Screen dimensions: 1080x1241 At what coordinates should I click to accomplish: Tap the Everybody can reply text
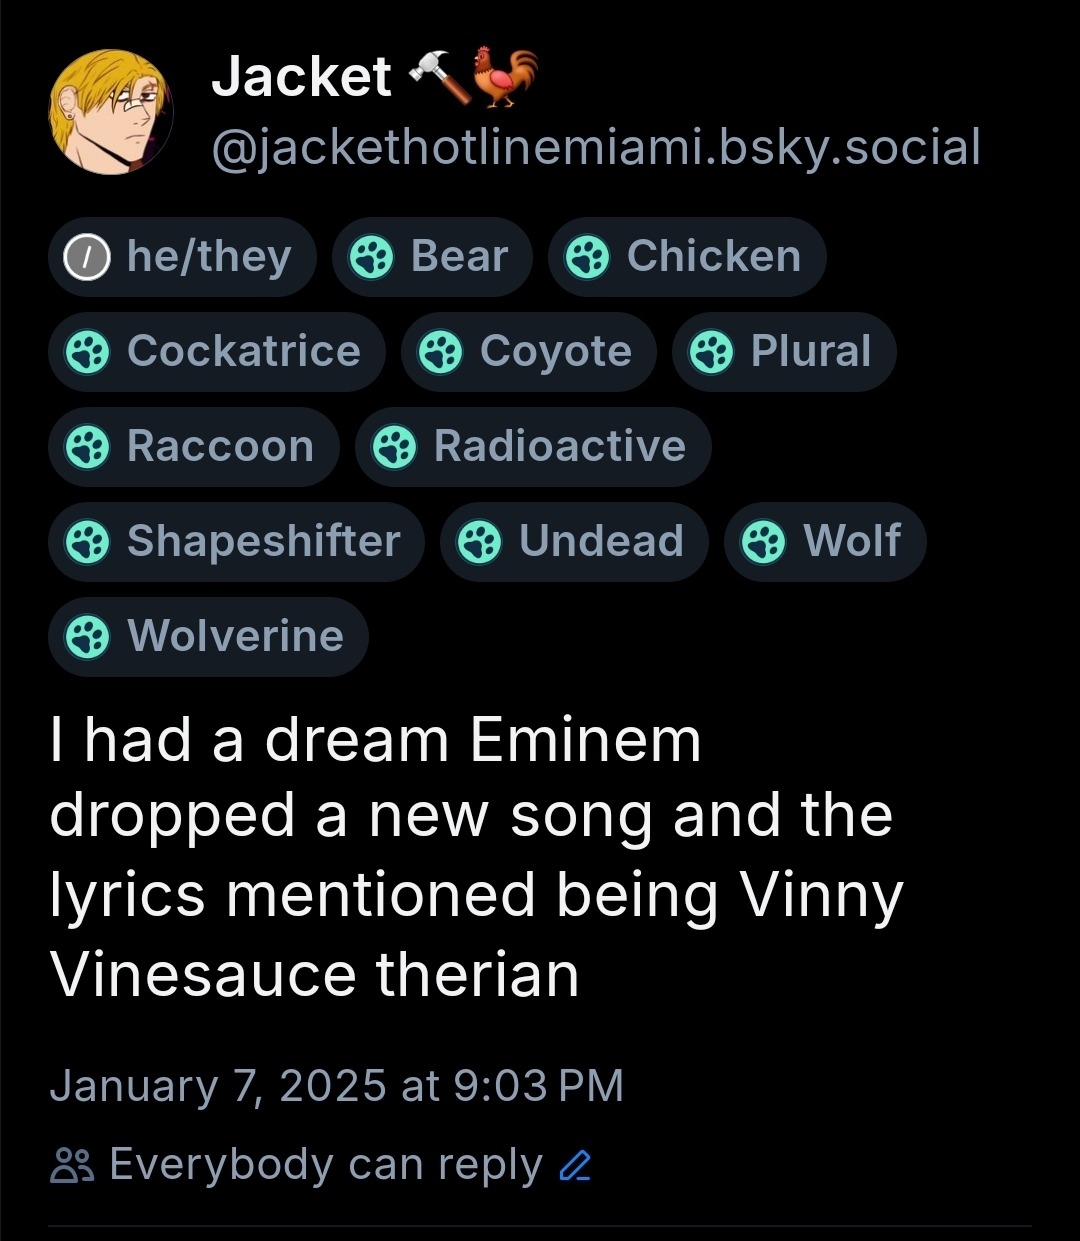coord(325,1165)
